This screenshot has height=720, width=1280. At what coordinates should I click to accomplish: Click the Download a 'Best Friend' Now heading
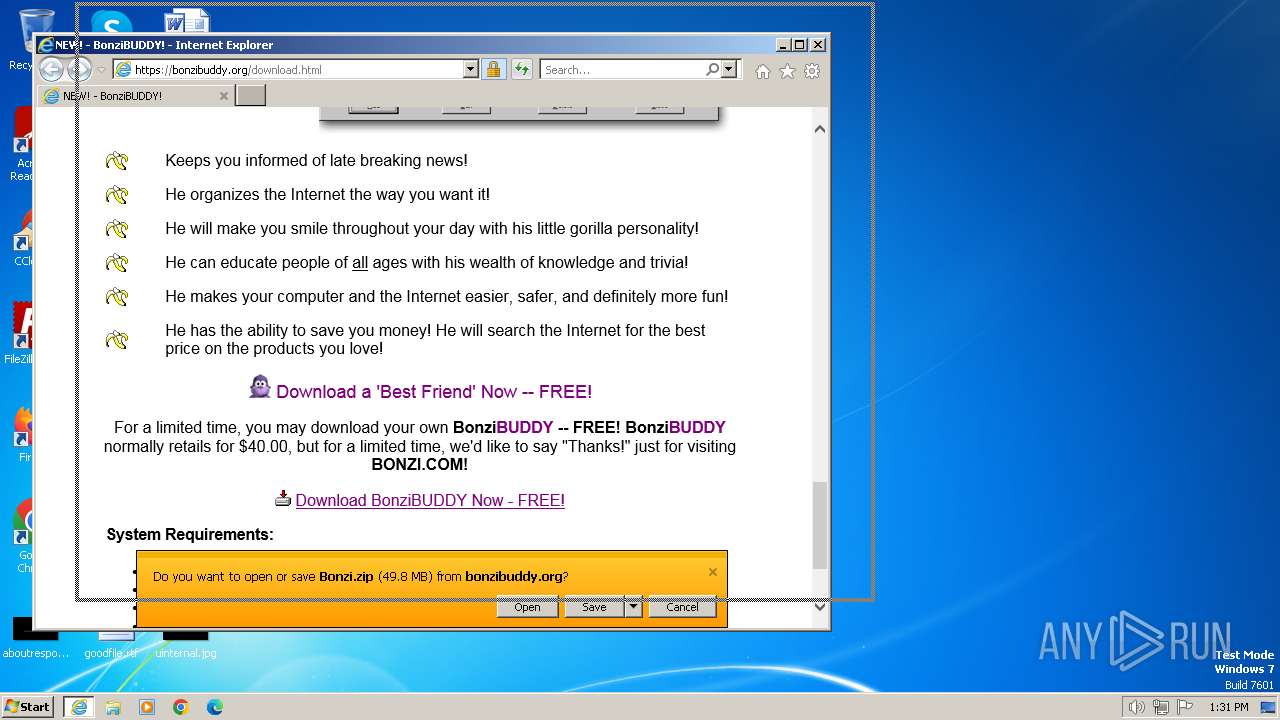point(434,392)
